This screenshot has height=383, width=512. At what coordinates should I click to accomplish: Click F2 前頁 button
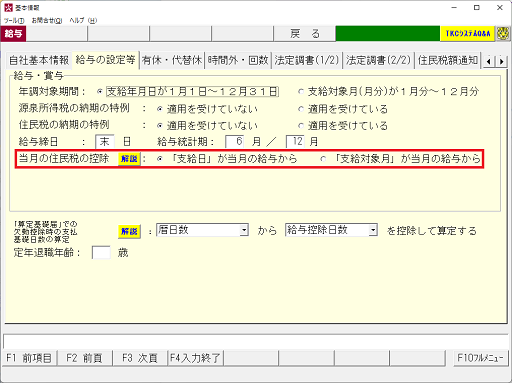point(84,358)
